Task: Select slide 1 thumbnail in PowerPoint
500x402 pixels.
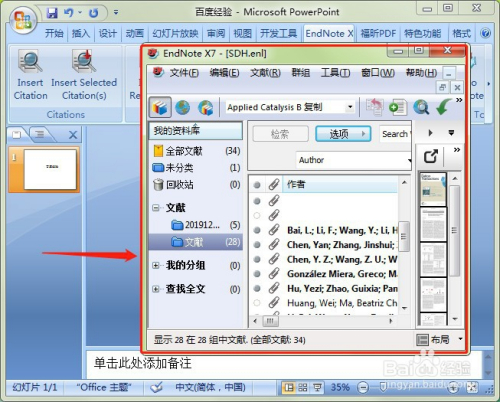Action: tap(50, 169)
